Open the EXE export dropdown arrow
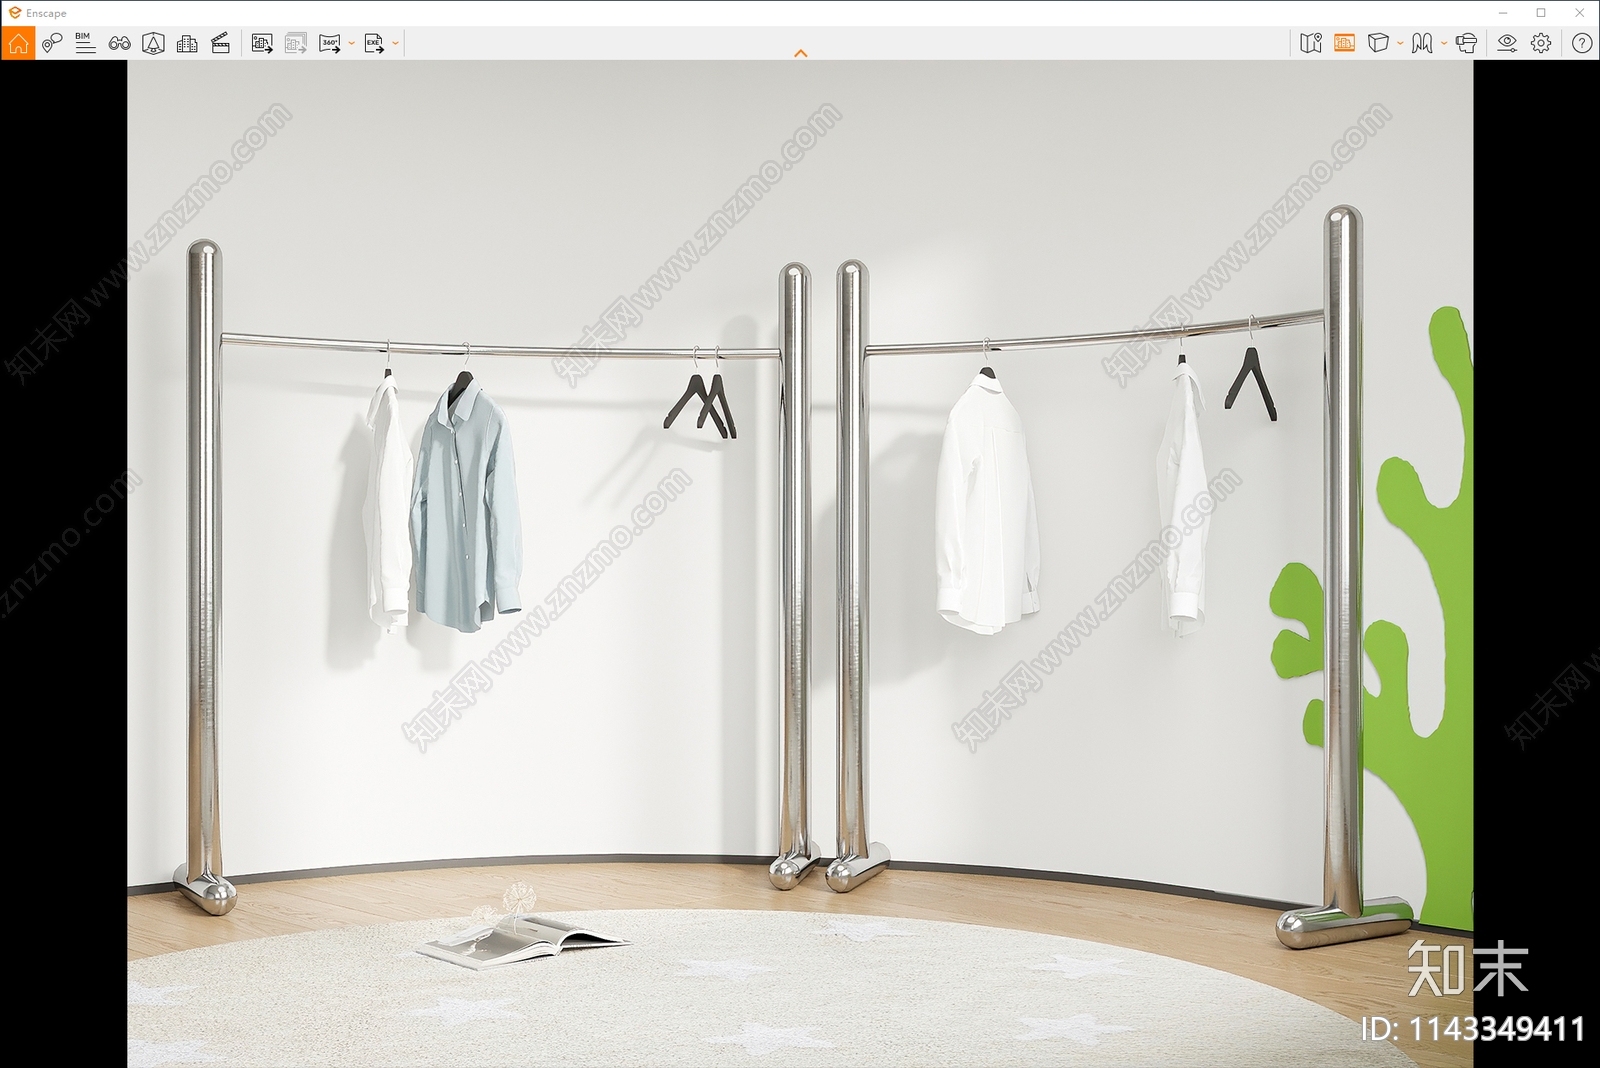 [396, 43]
